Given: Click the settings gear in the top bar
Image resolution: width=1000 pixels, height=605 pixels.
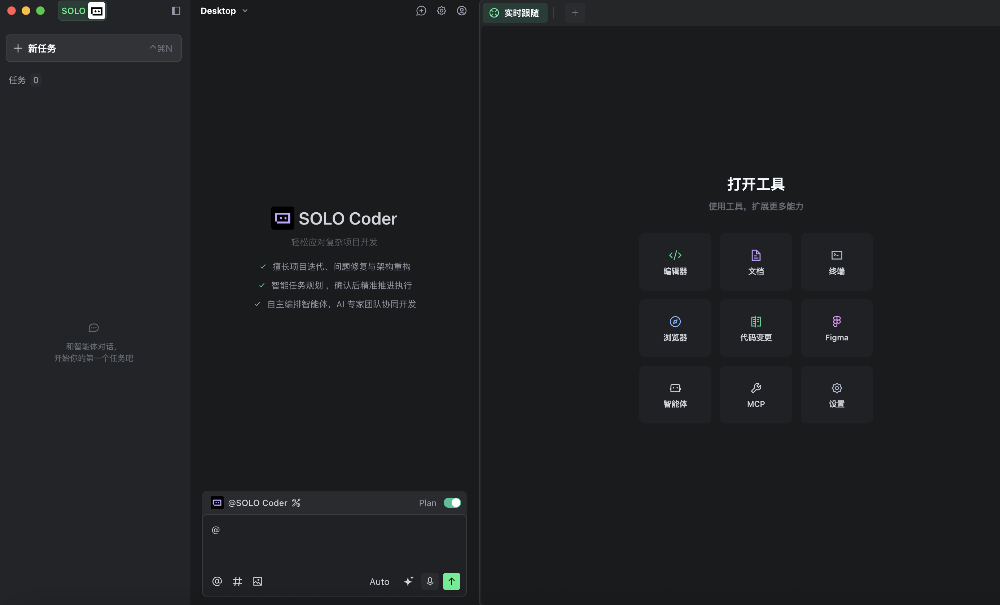Looking at the screenshot, I should 441,11.
